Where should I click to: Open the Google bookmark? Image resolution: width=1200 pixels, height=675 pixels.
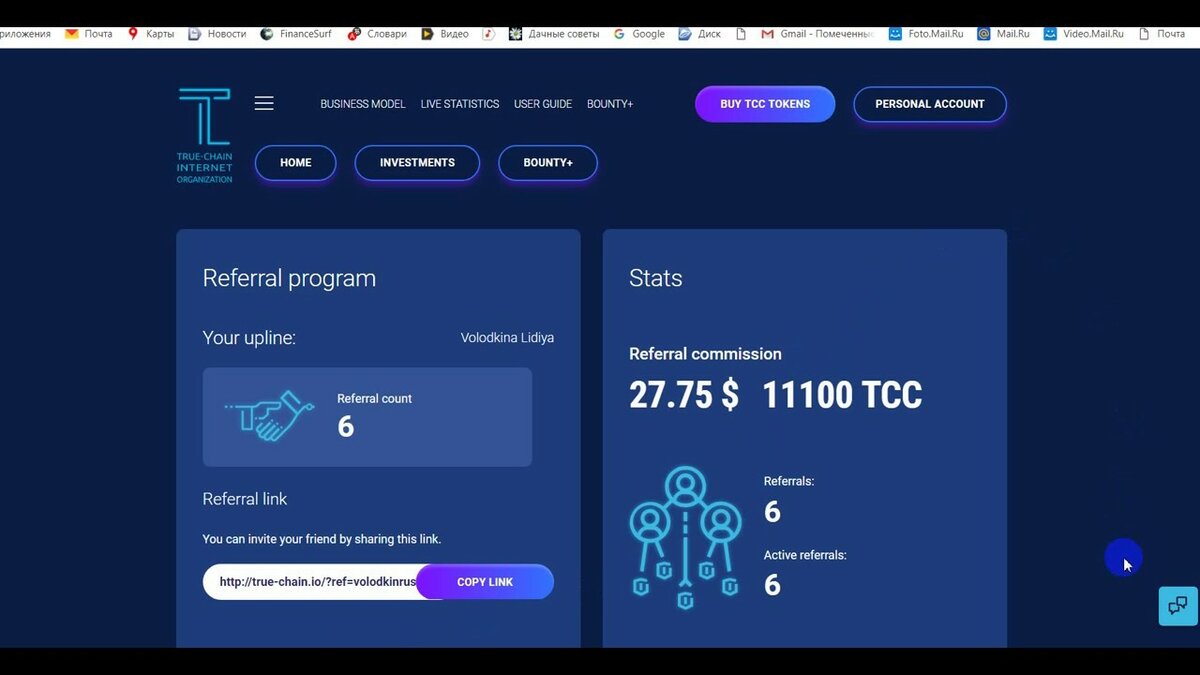coord(639,33)
